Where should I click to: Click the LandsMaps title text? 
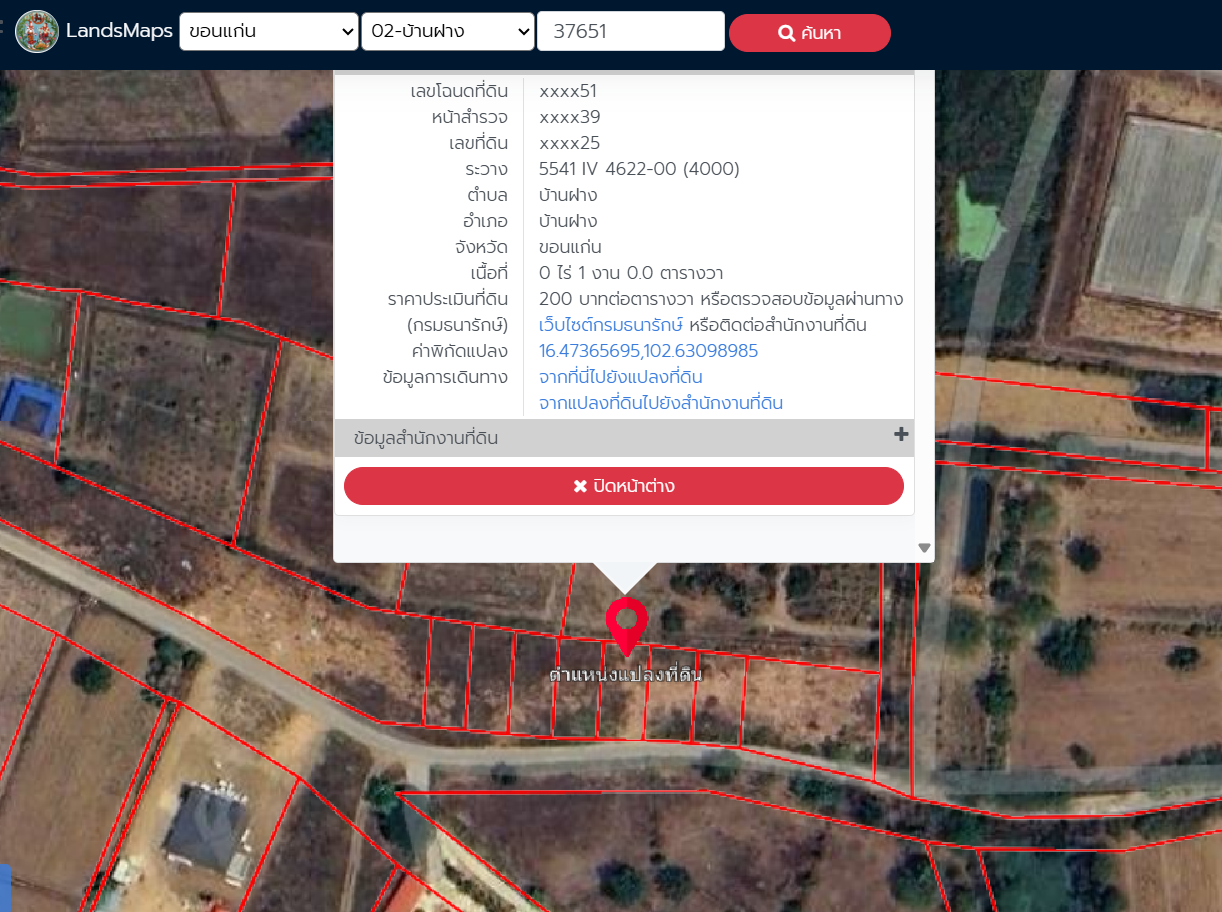(x=119, y=32)
